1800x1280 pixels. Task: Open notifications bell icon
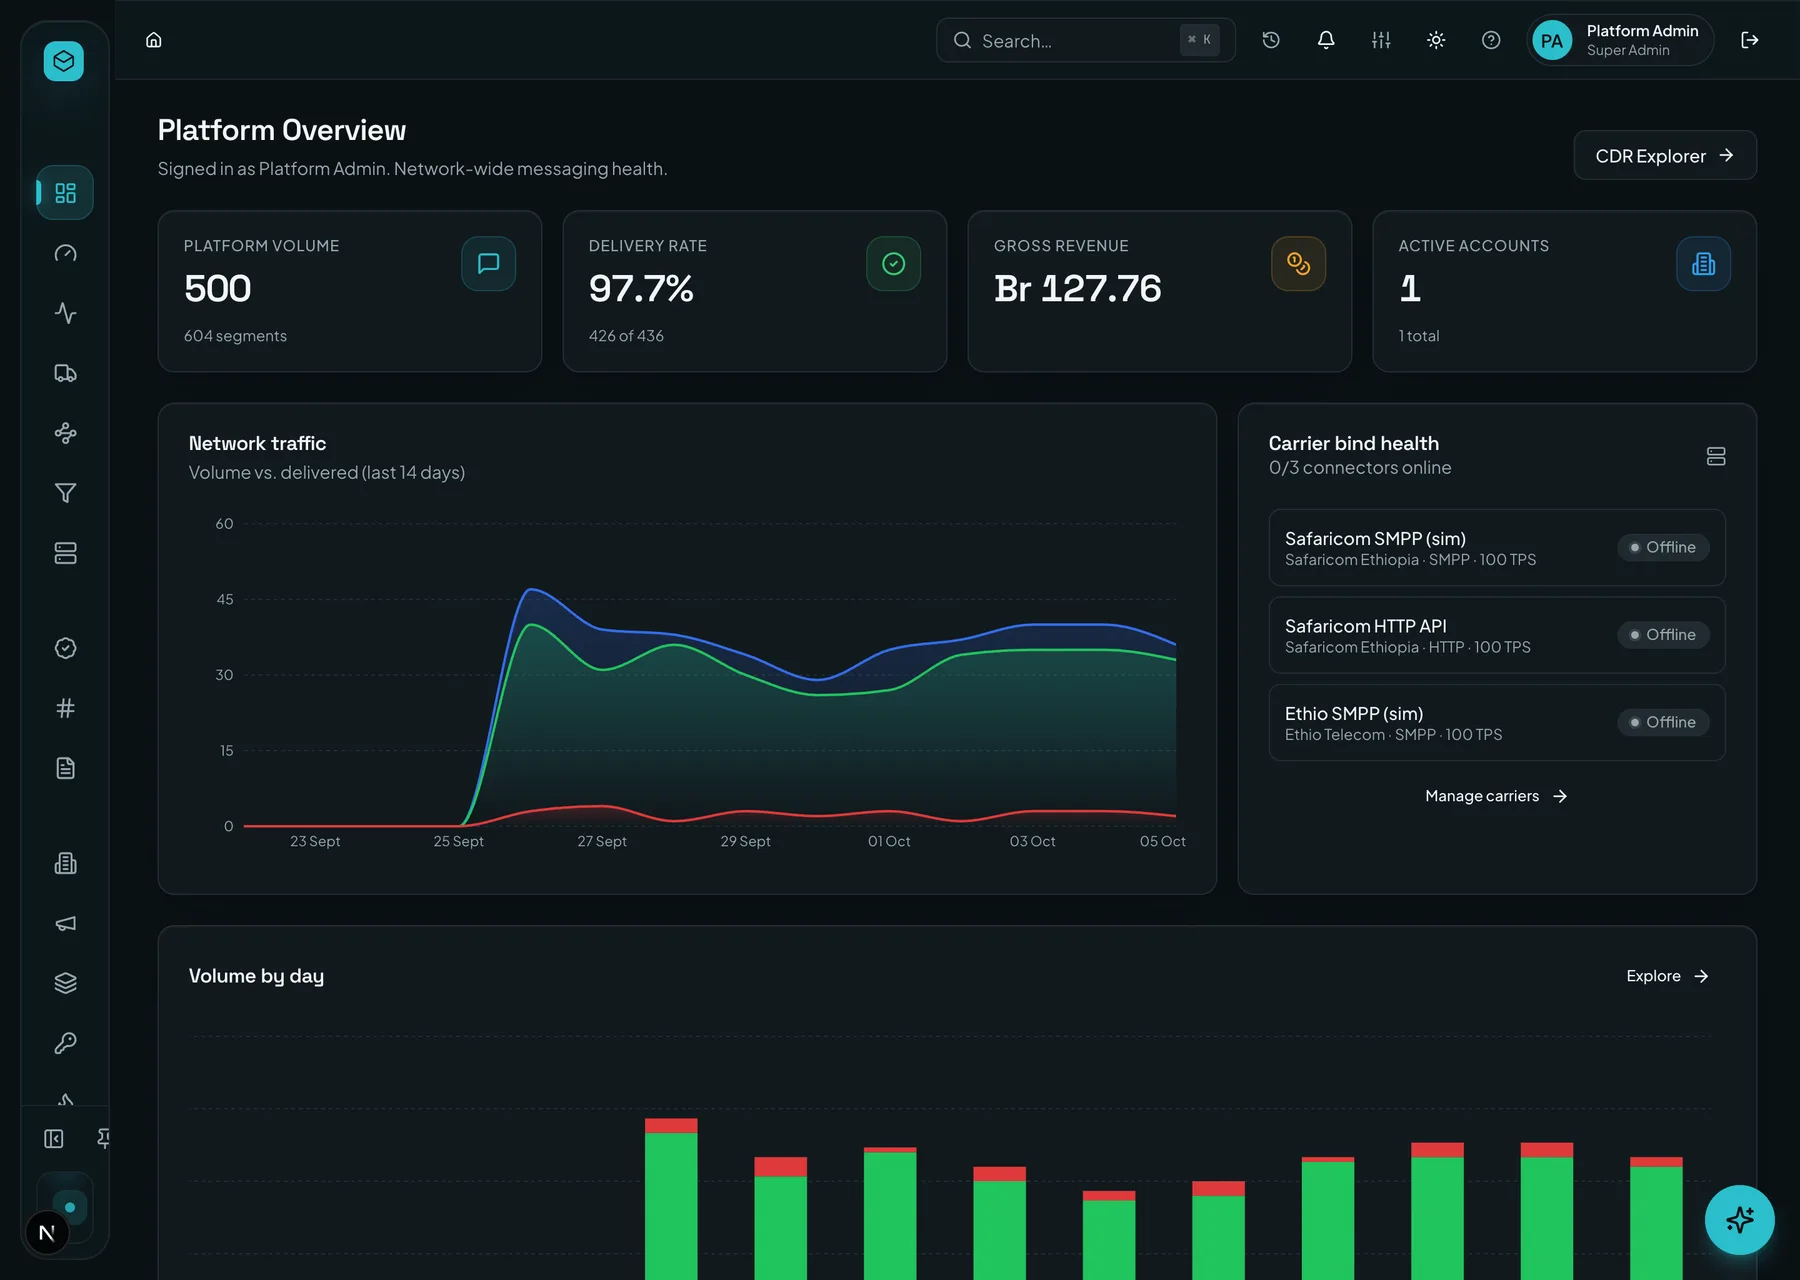(1326, 40)
